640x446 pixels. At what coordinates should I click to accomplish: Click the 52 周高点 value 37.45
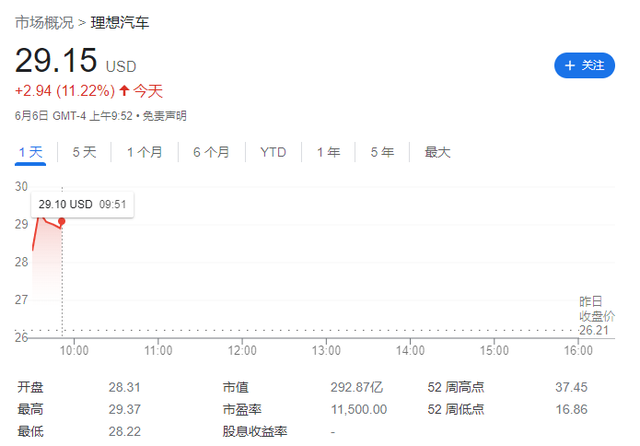point(571,387)
